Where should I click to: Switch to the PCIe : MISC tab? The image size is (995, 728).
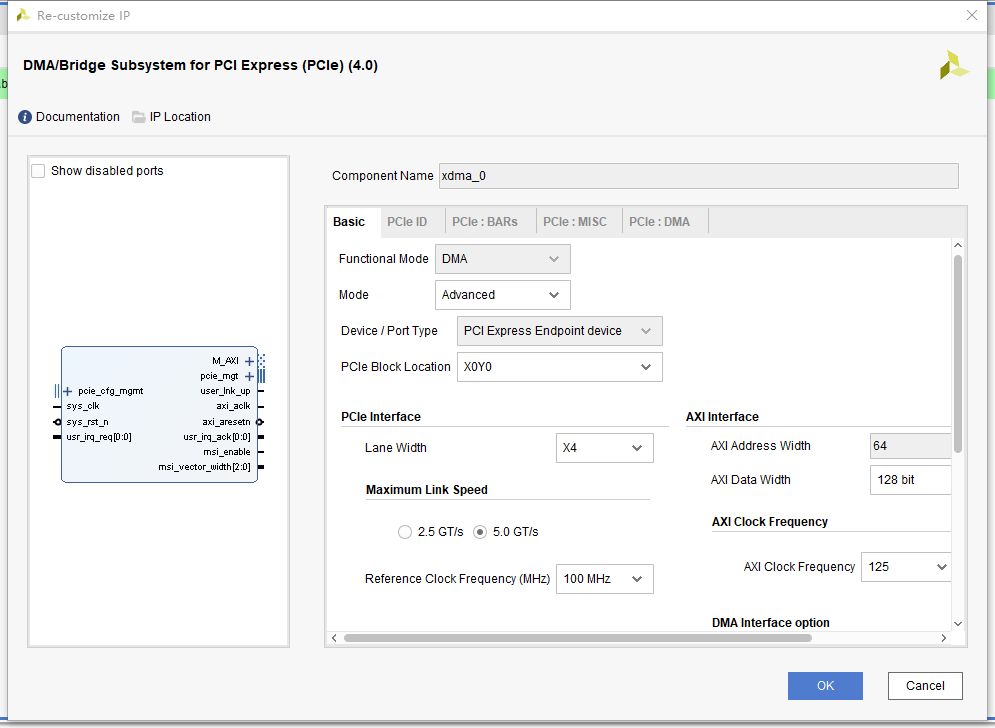(x=575, y=222)
